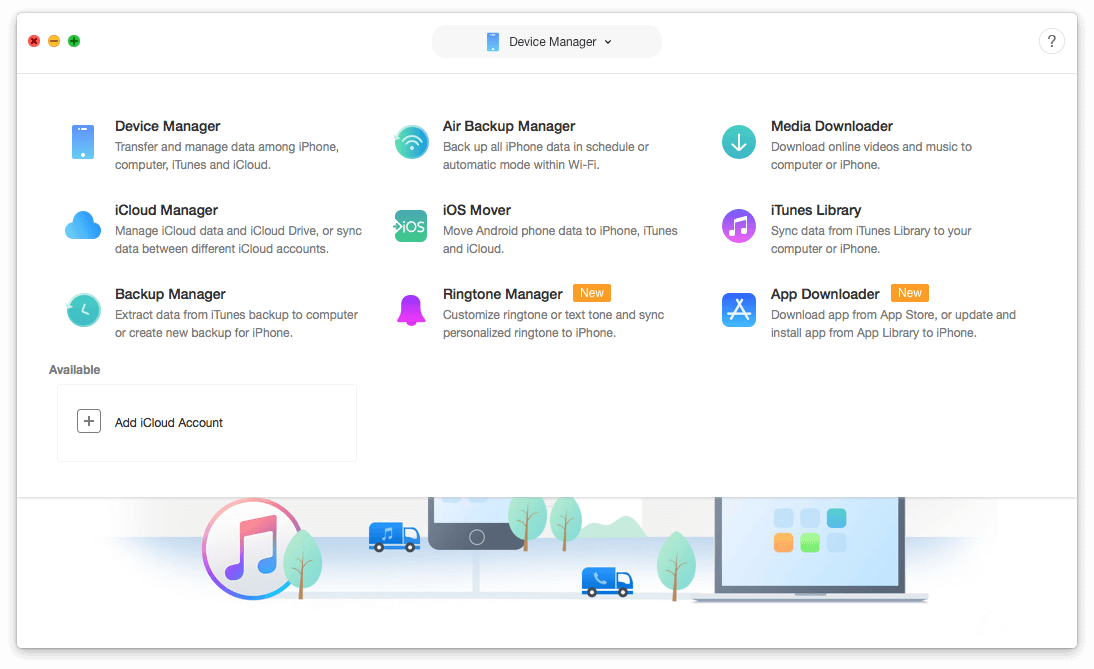1094x669 pixels.
Task: Open the iOS Mover title
Action: (477, 210)
